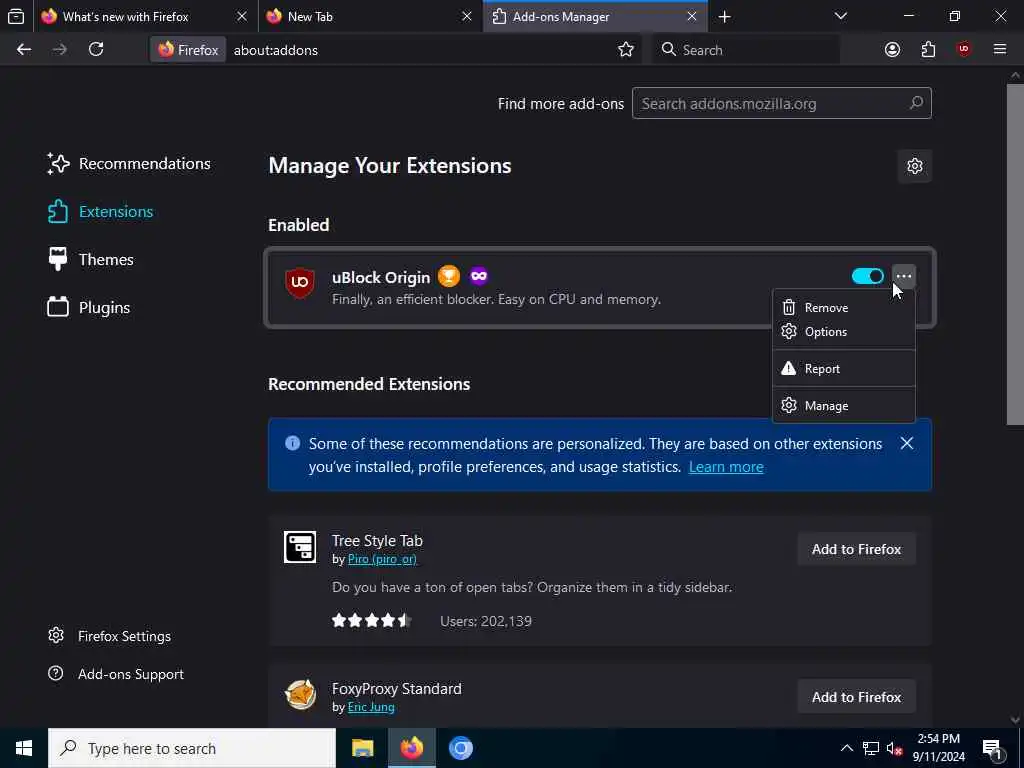Click the Tree Style Tab title
Image resolution: width=1024 pixels, height=768 pixels.
[377, 541]
